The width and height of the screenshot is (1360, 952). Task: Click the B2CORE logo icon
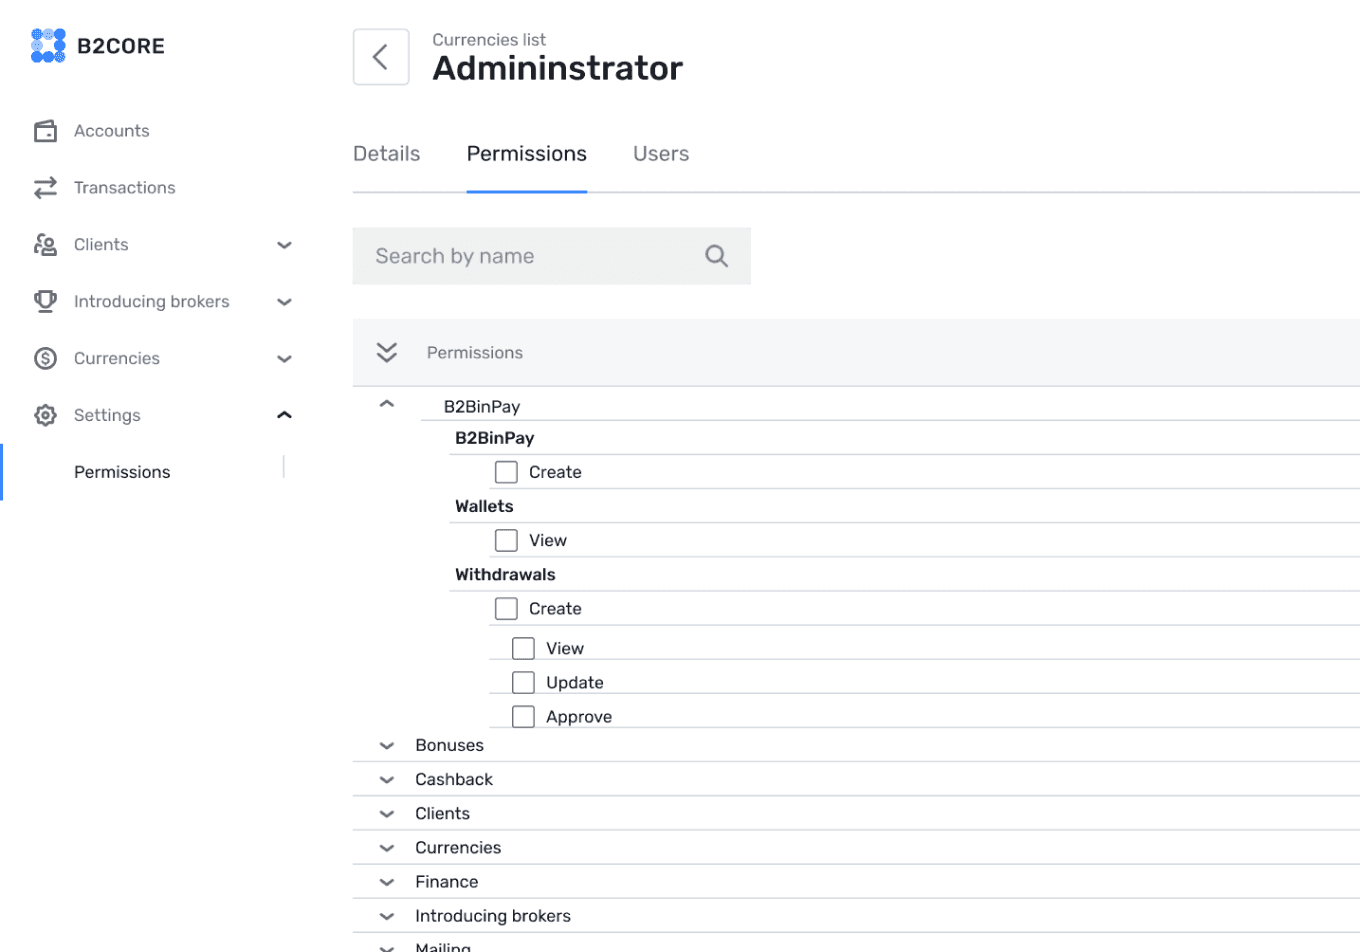[48, 46]
